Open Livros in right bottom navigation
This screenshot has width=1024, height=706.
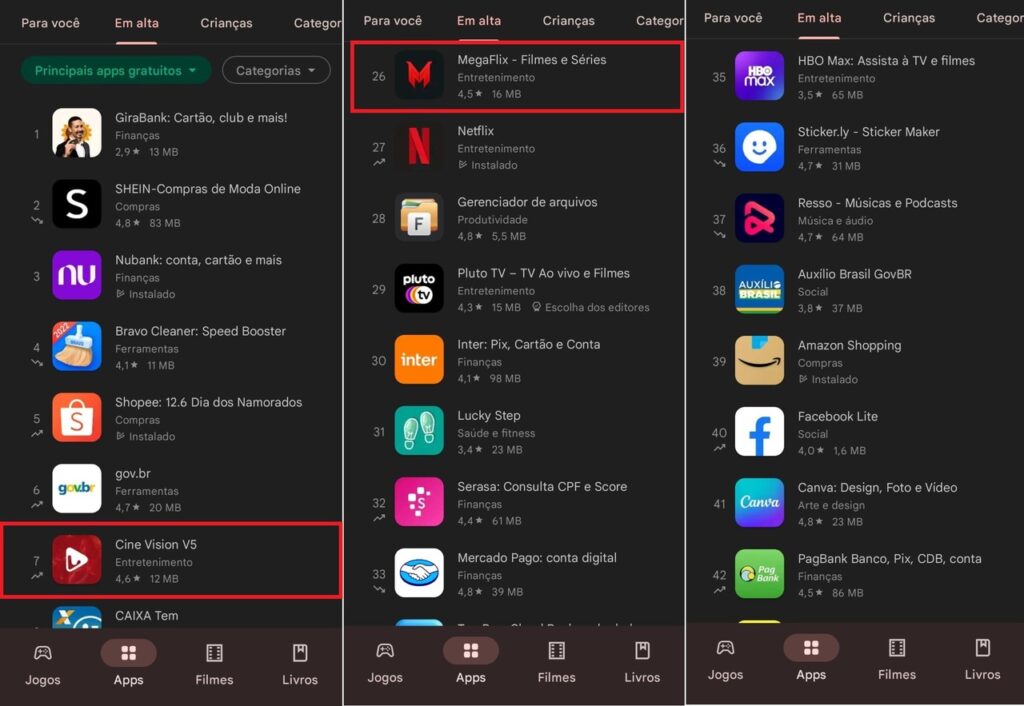pyautogui.click(x=982, y=660)
